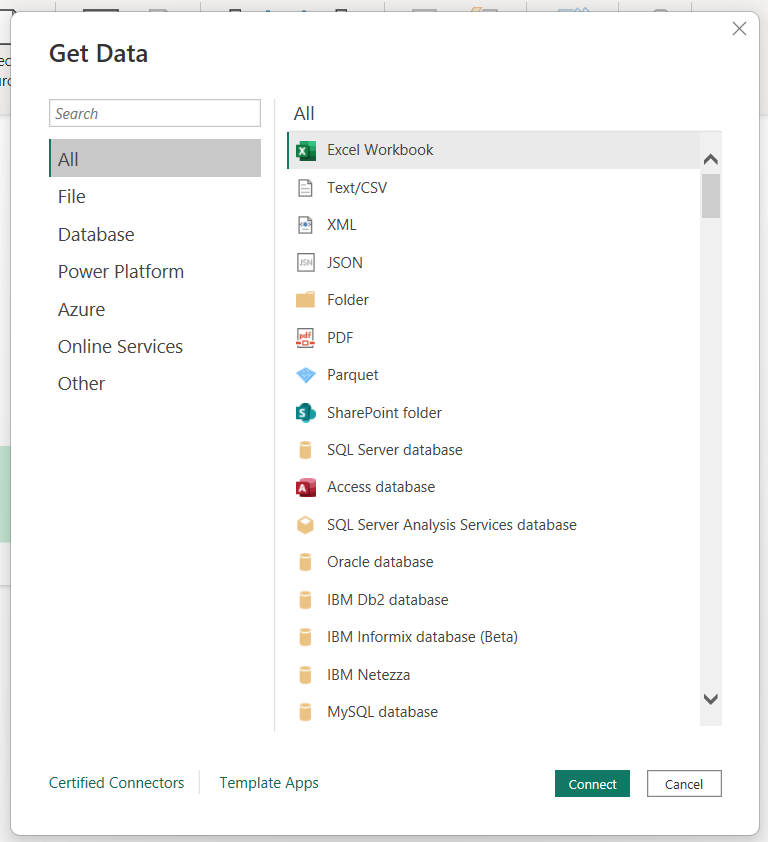Image resolution: width=768 pixels, height=842 pixels.
Task: Select the Access database connector
Action: pos(380,487)
